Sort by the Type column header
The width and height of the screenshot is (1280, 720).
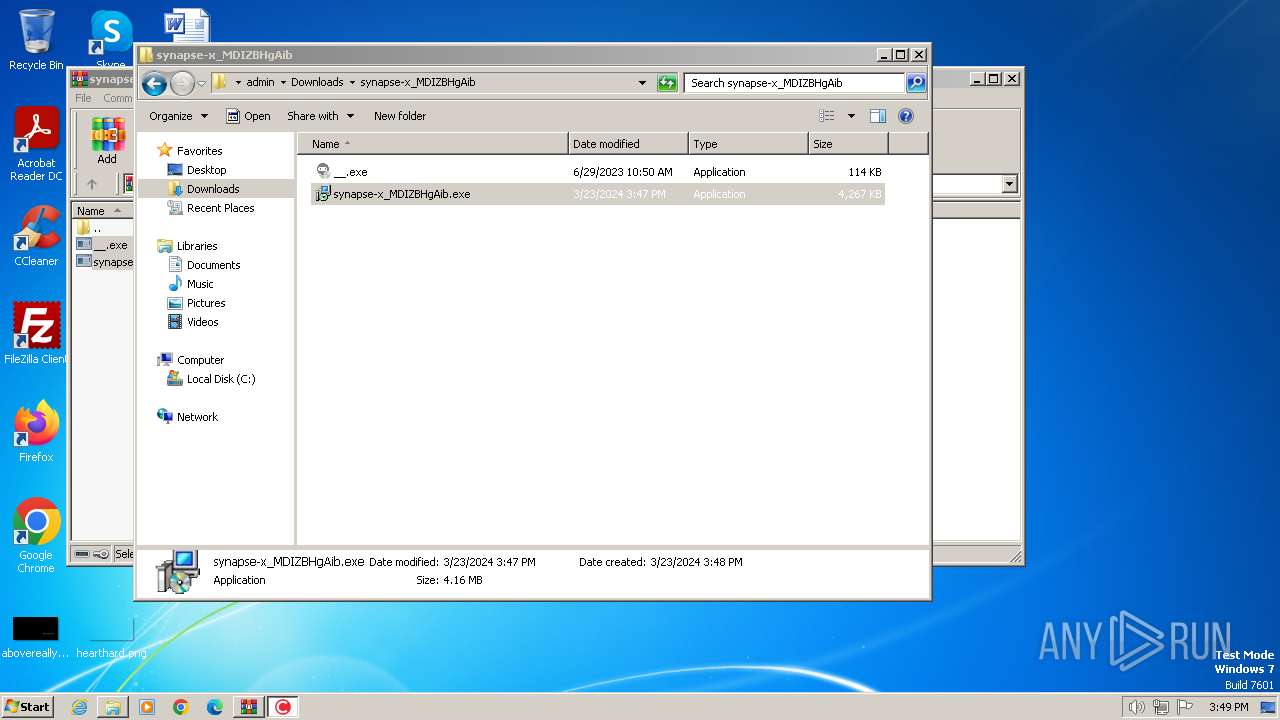coord(748,144)
